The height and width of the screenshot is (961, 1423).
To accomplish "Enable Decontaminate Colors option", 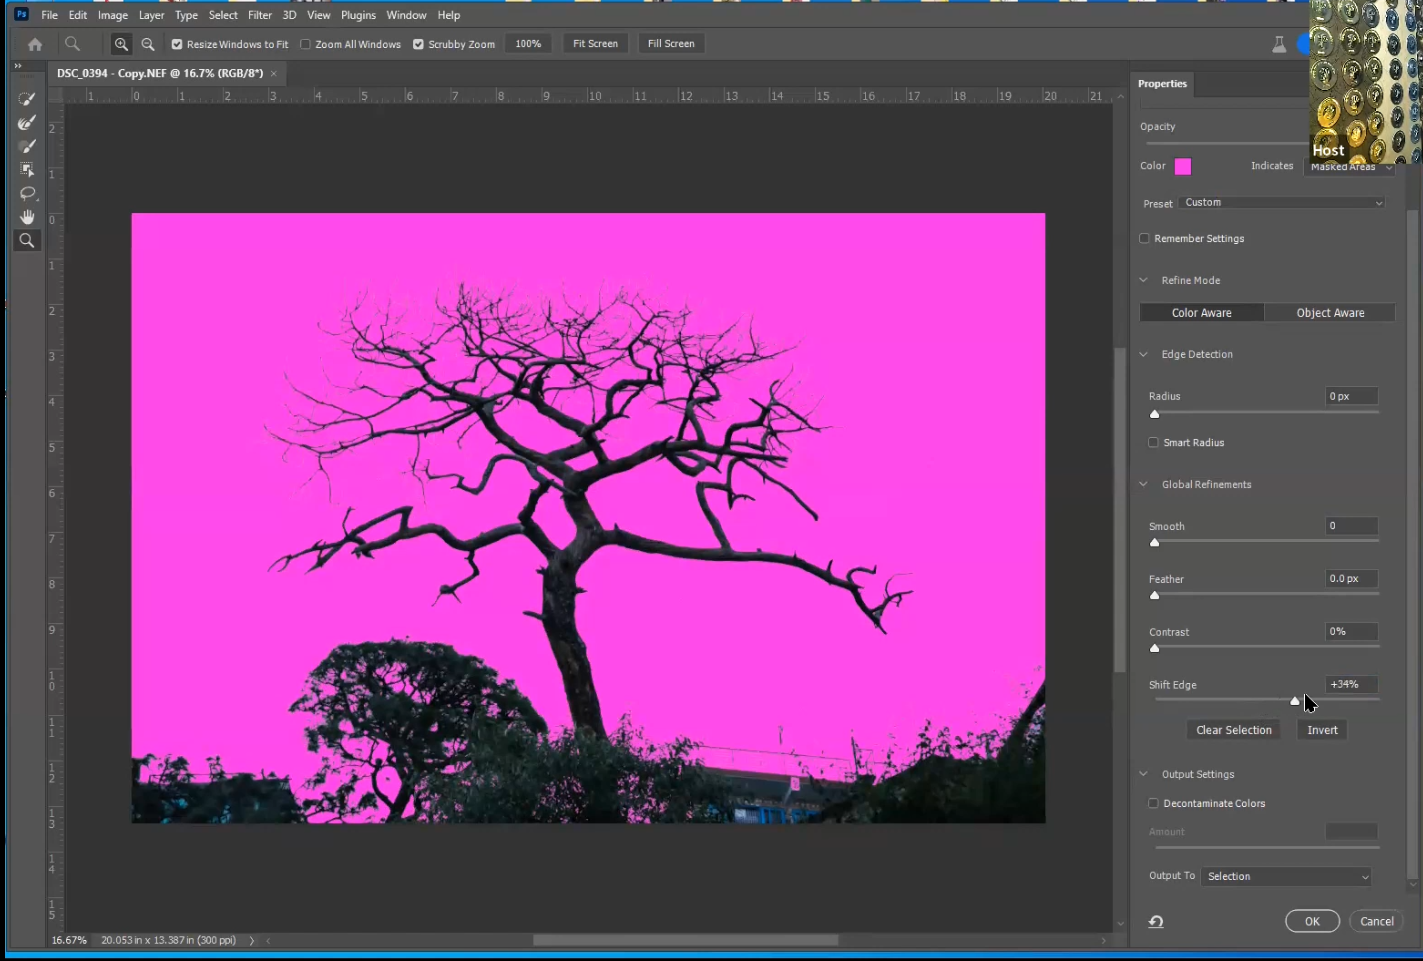I will tap(1153, 804).
